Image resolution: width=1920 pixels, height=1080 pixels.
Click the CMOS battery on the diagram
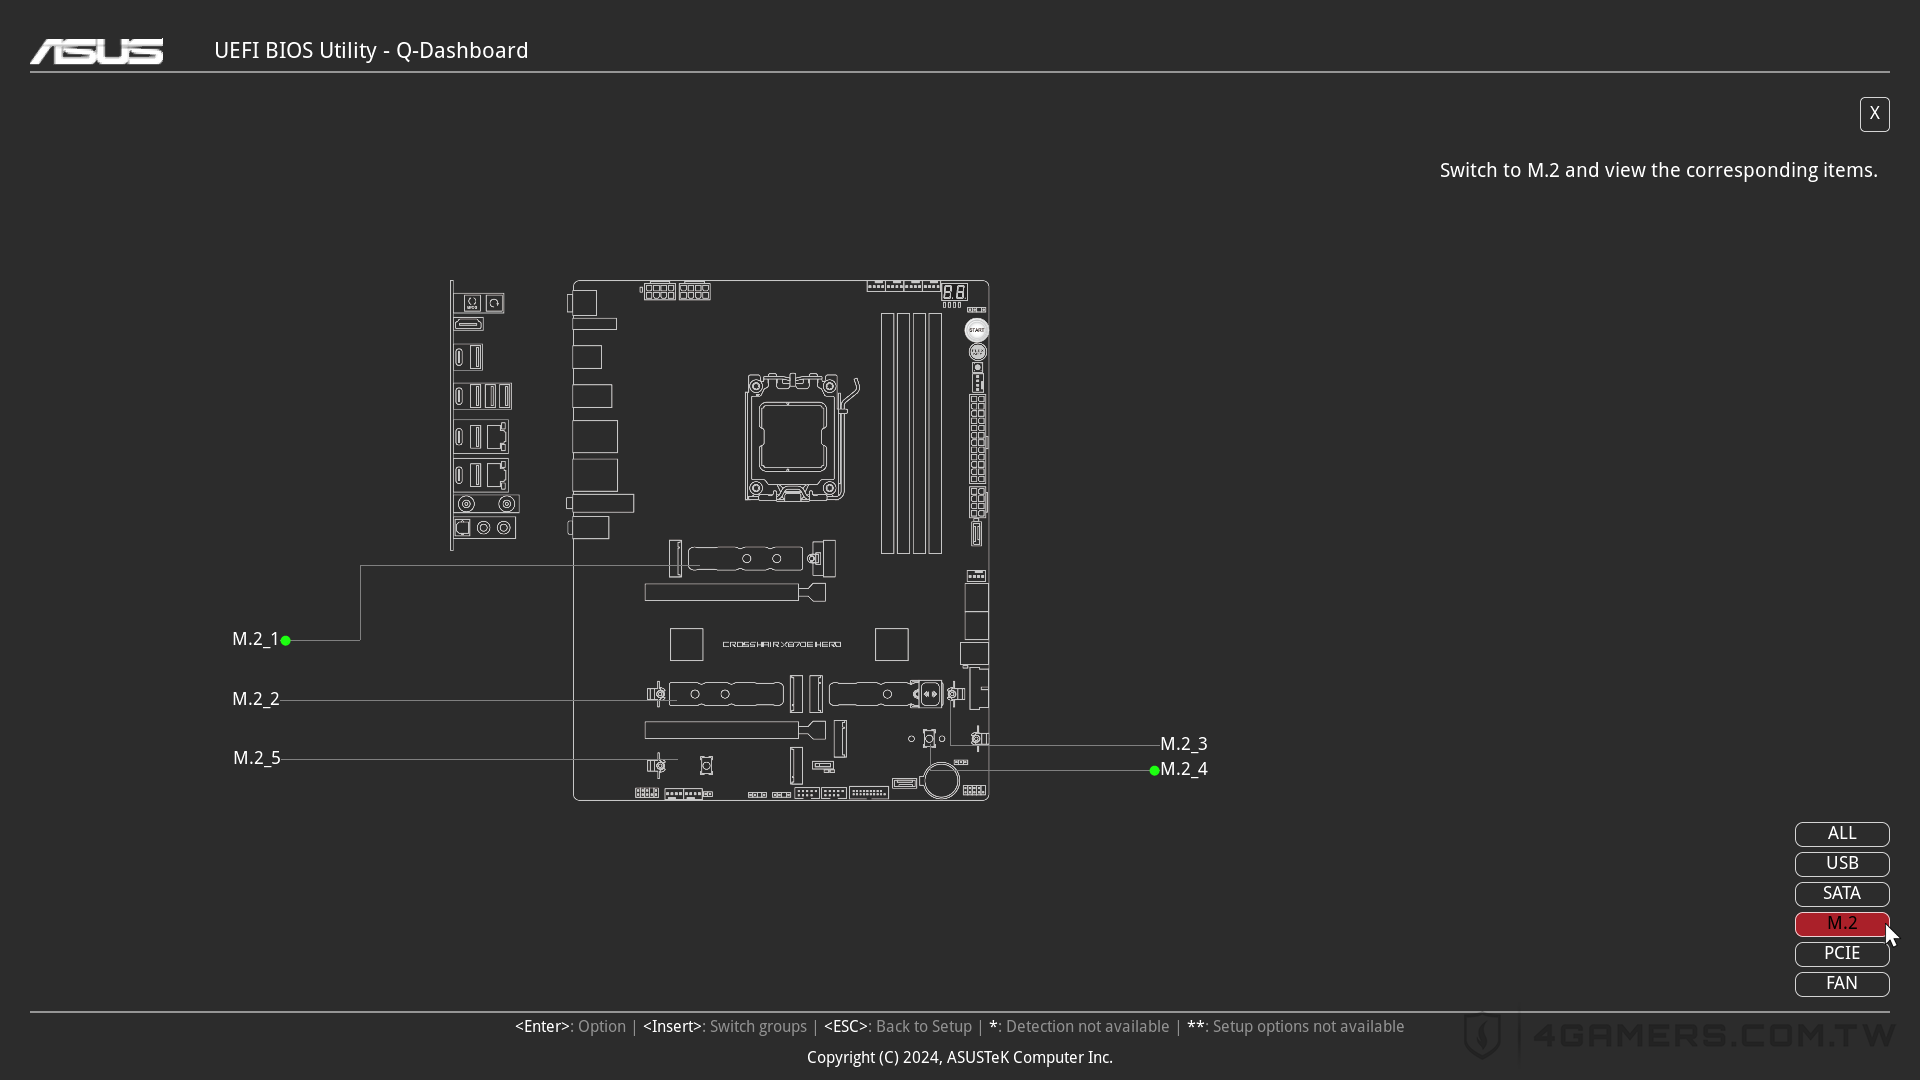click(941, 781)
